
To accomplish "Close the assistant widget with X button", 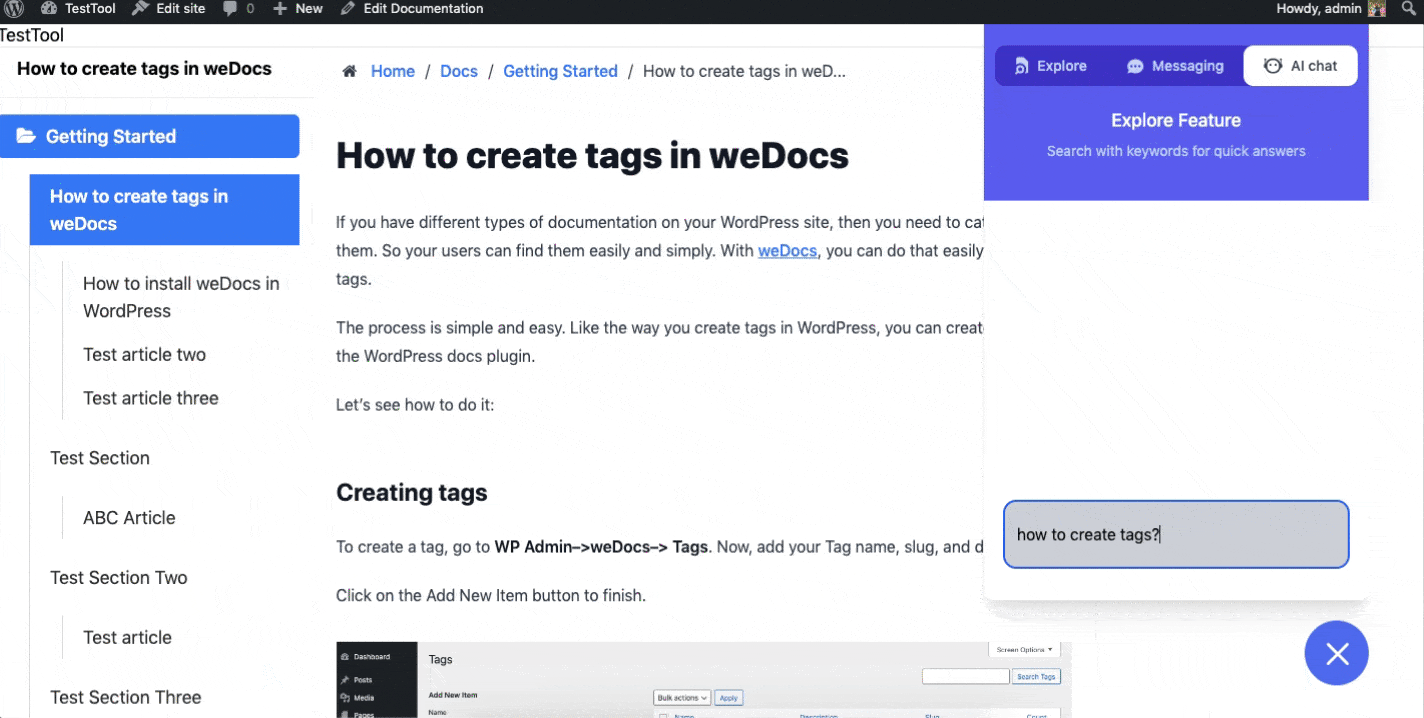I will coord(1337,653).
